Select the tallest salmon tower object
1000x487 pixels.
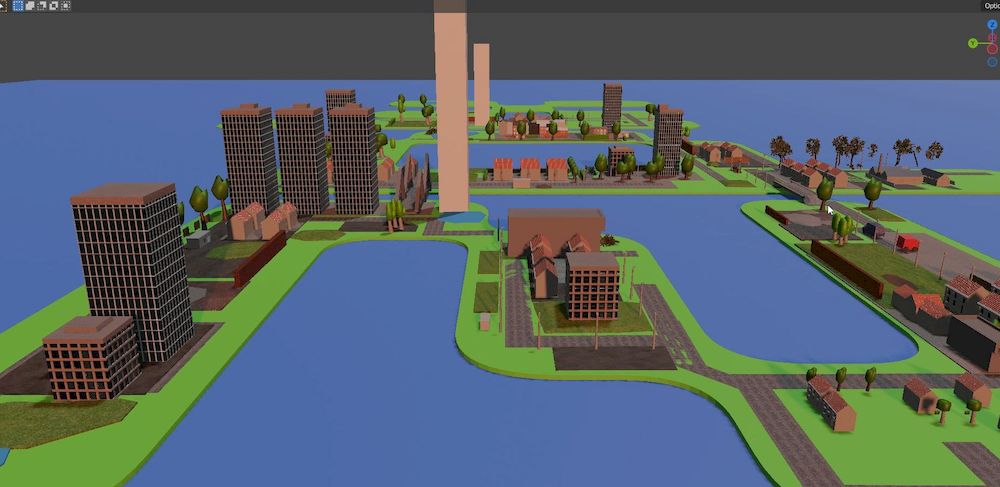coord(451,110)
